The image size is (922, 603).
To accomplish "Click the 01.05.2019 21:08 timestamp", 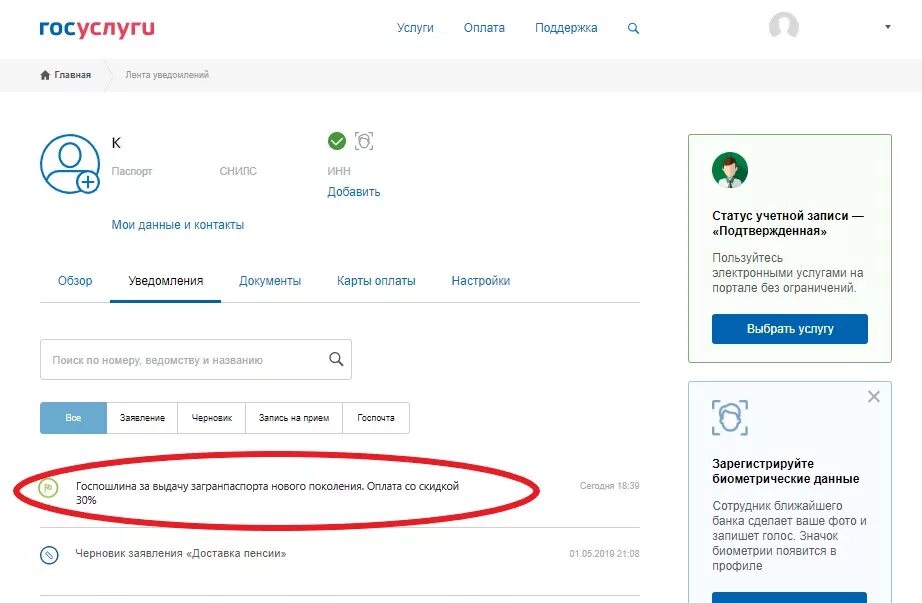I will point(604,554).
